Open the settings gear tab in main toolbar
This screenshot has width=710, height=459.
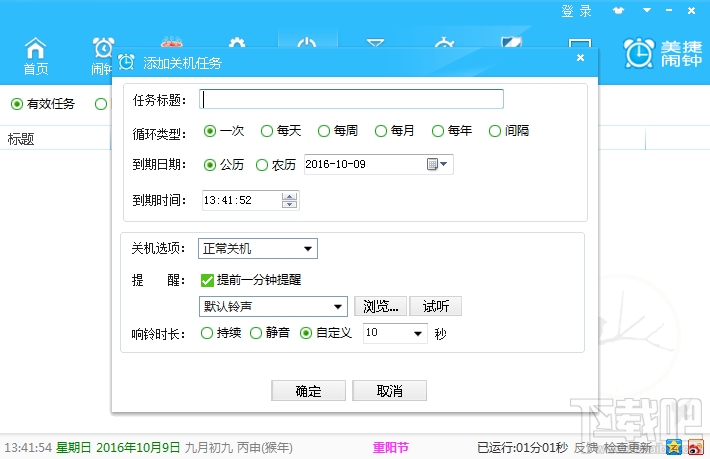tap(237, 42)
